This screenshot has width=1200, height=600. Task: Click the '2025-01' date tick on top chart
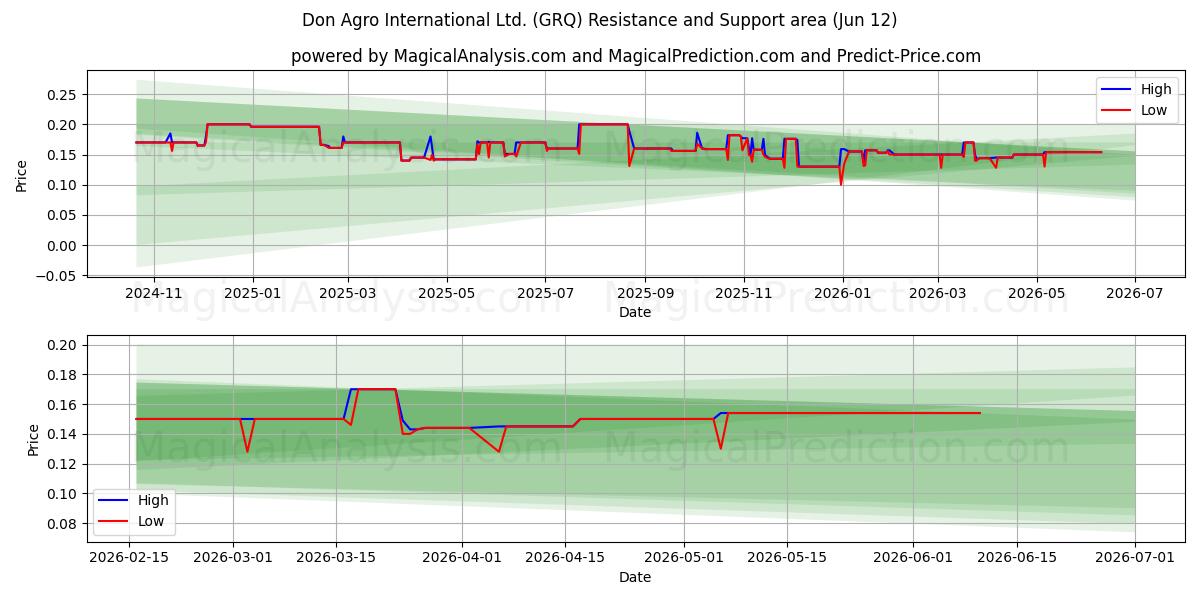[x=252, y=292]
